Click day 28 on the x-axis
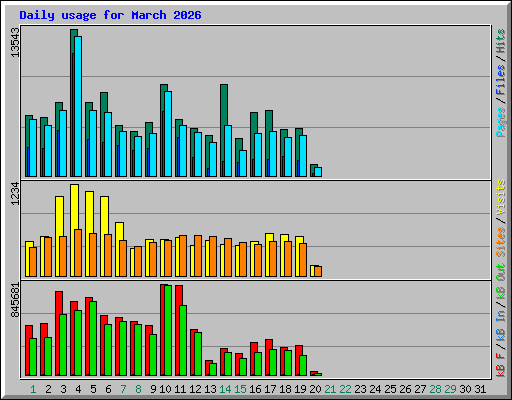 [x=435, y=389]
